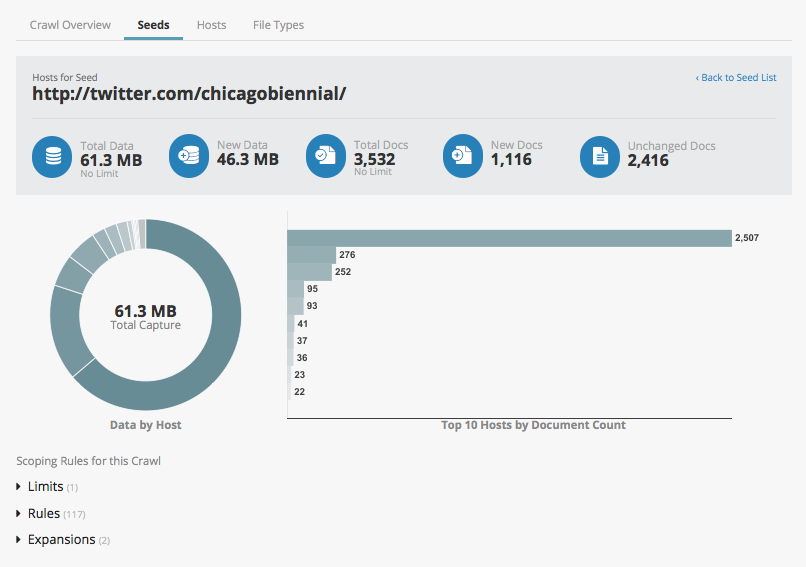Click the Total Data database icon
Screen dimensions: 806x567
point(52,157)
